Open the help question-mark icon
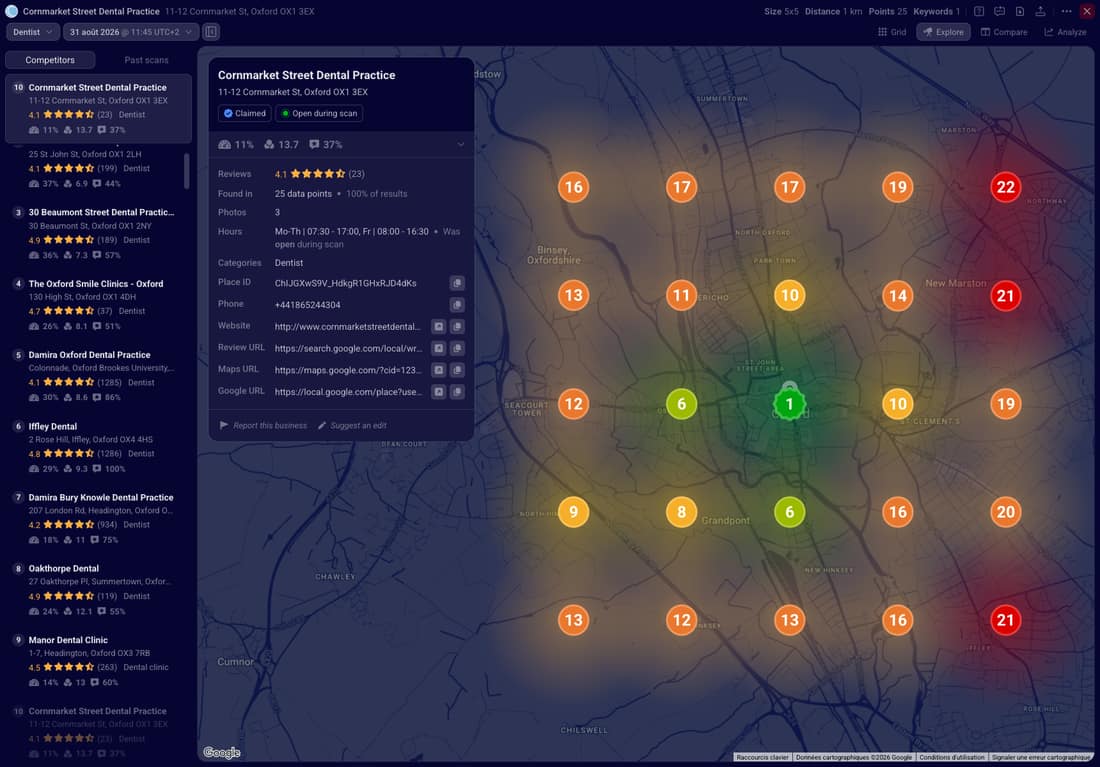Screen dimensions: 1100x767 pyautogui.click(x=979, y=11)
